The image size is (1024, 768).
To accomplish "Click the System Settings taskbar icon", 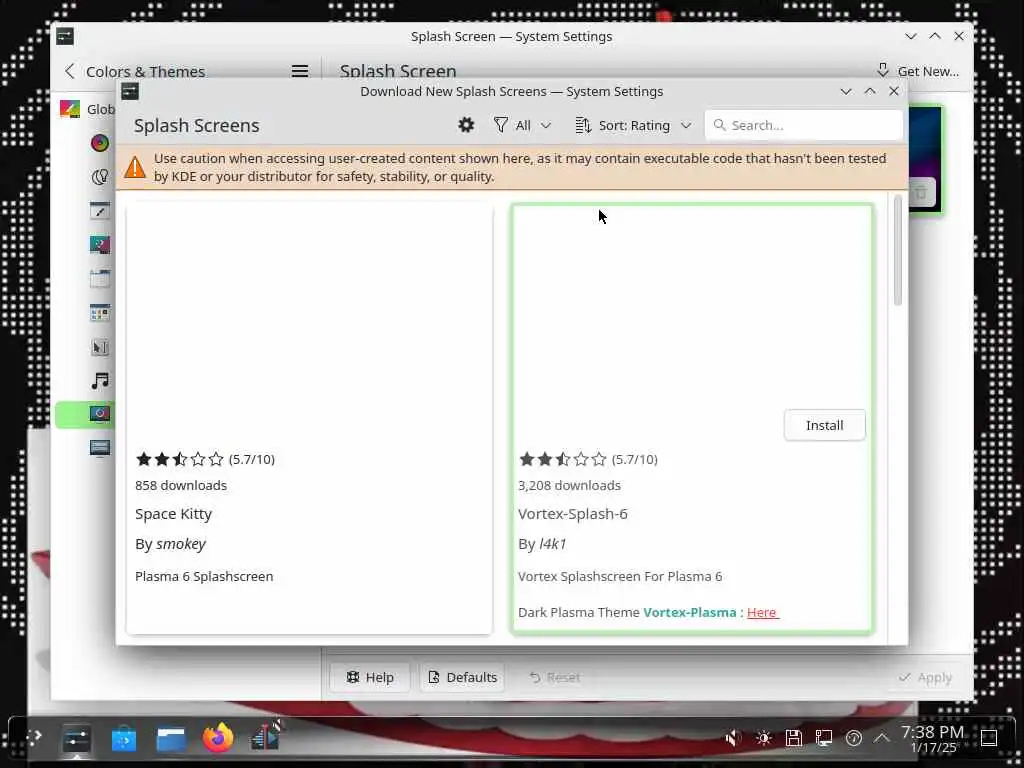I will (76, 739).
